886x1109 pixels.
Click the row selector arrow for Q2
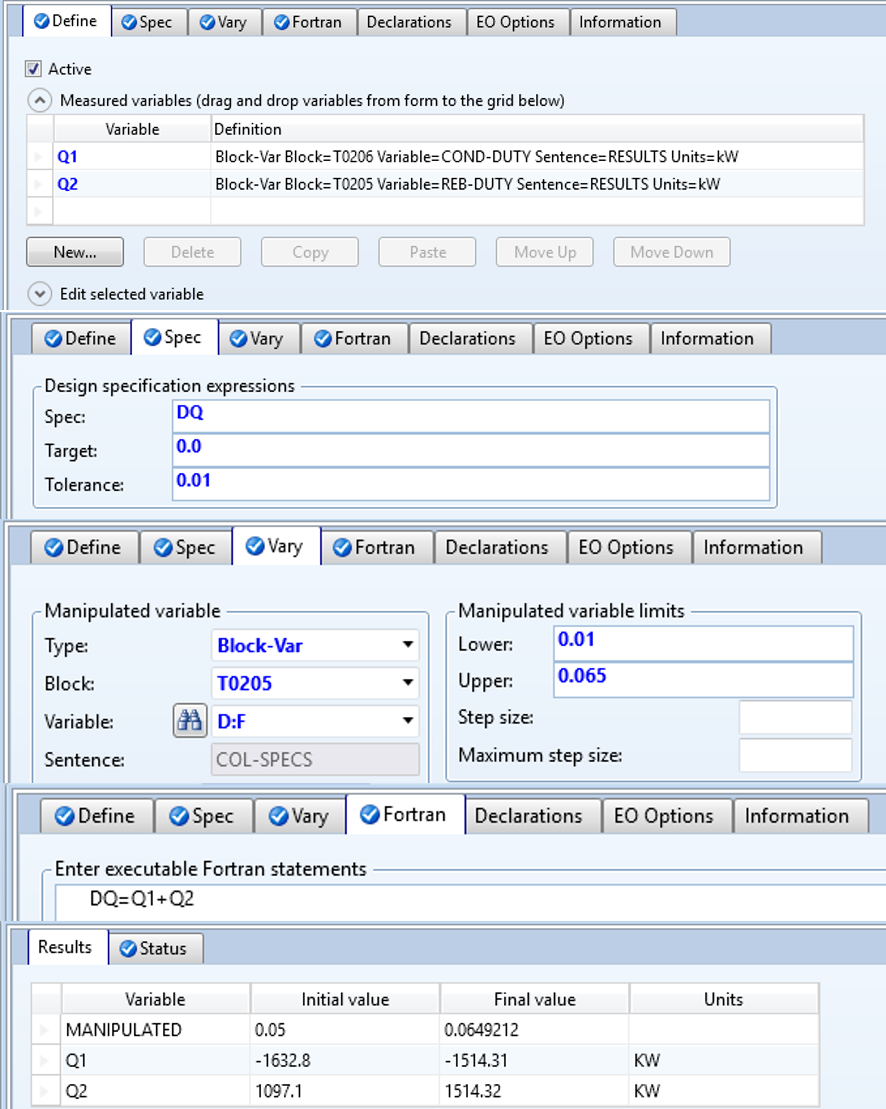[x=40, y=184]
